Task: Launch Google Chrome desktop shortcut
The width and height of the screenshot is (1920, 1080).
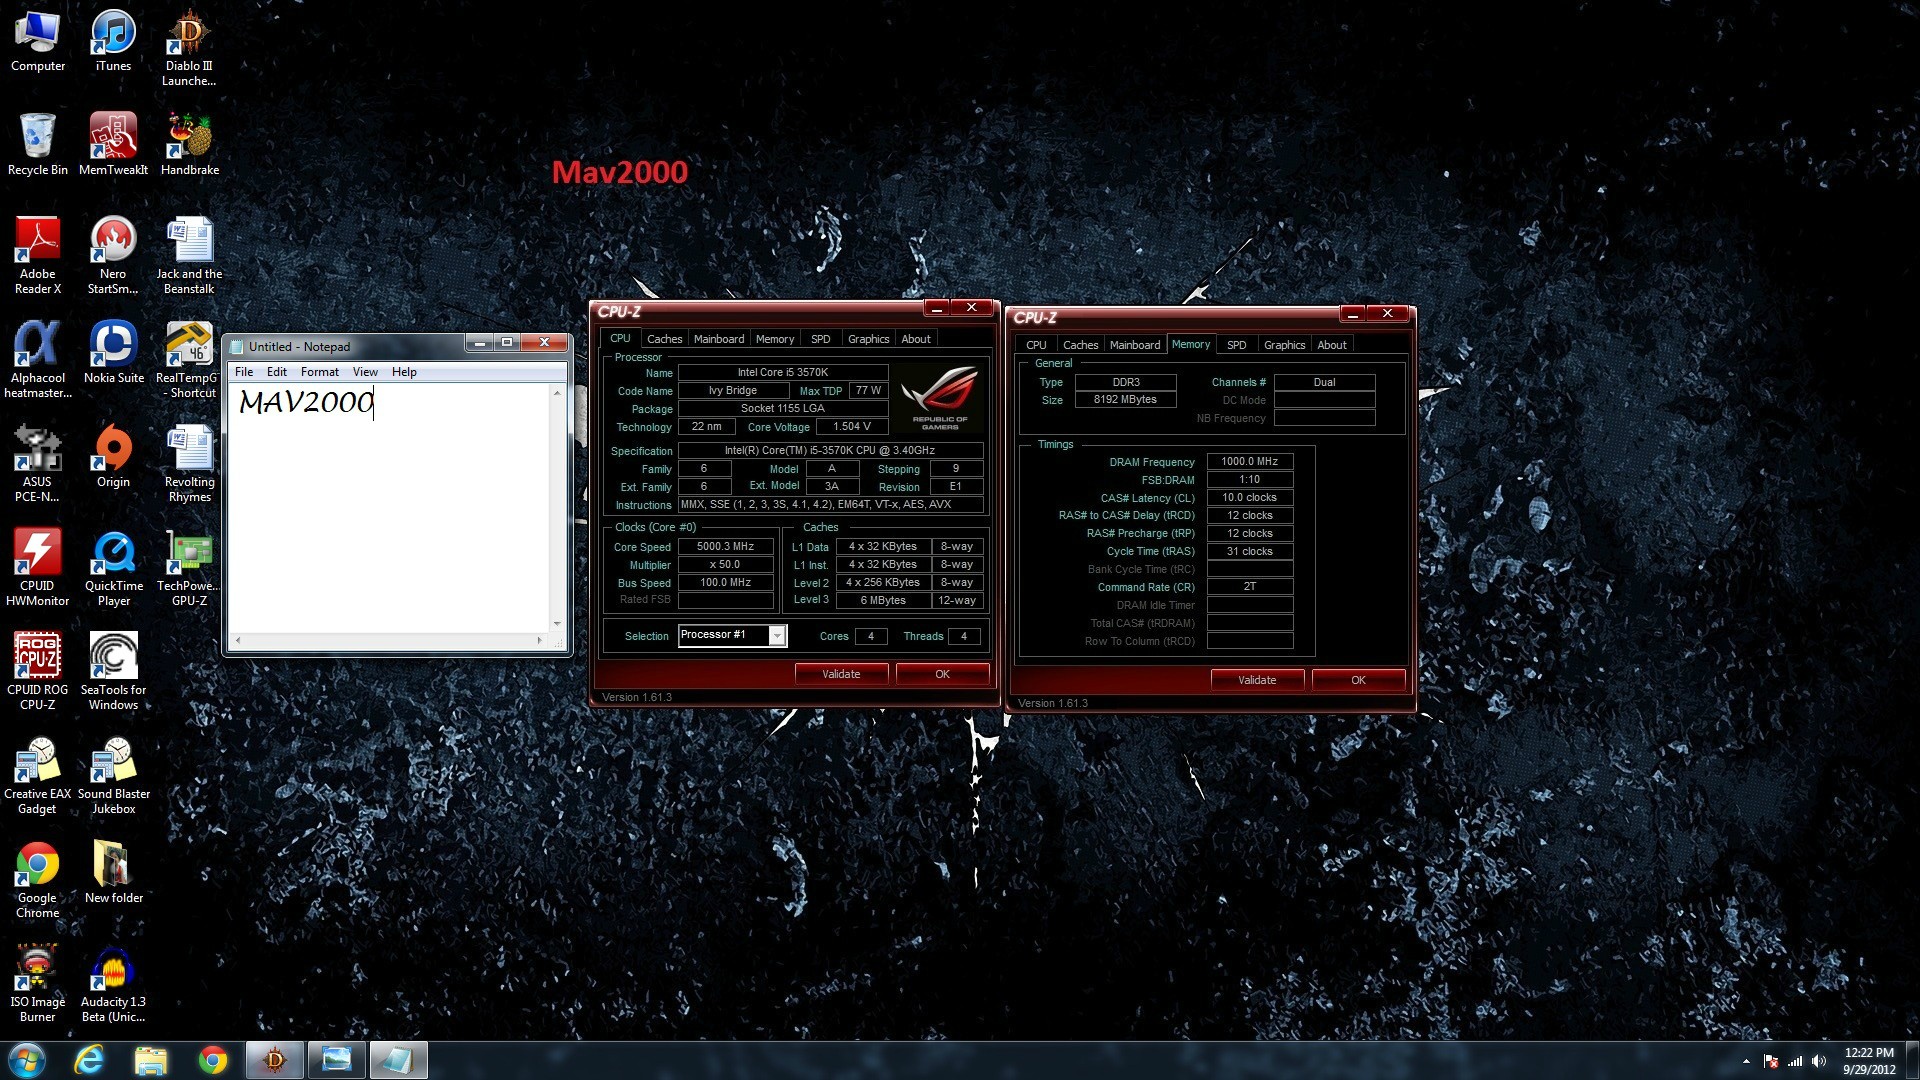Action: [38, 880]
